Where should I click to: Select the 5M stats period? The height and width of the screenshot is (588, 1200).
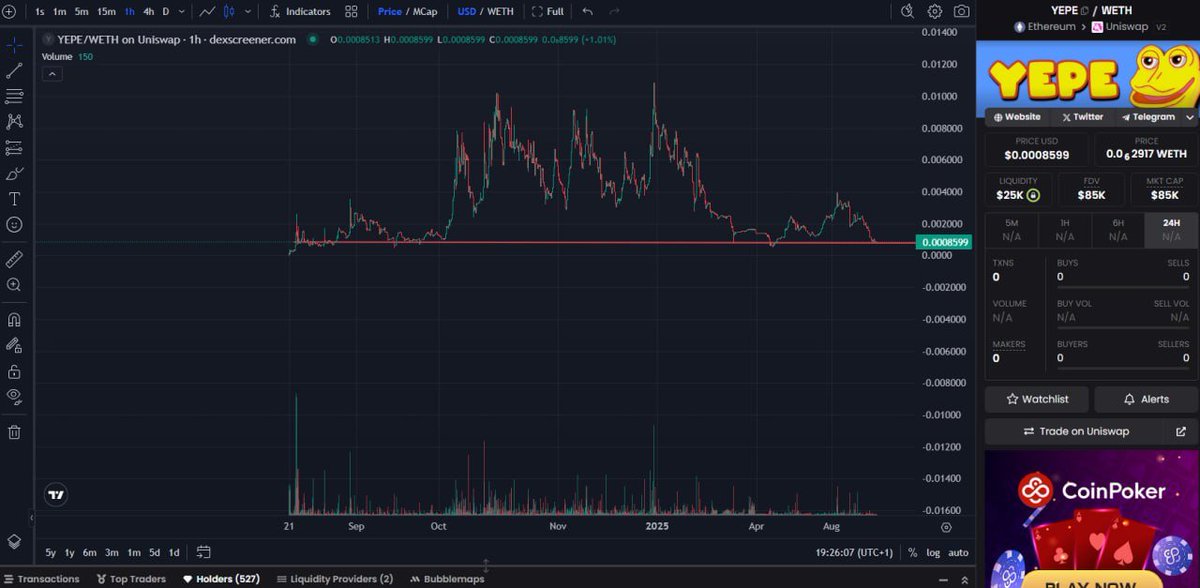click(1011, 230)
